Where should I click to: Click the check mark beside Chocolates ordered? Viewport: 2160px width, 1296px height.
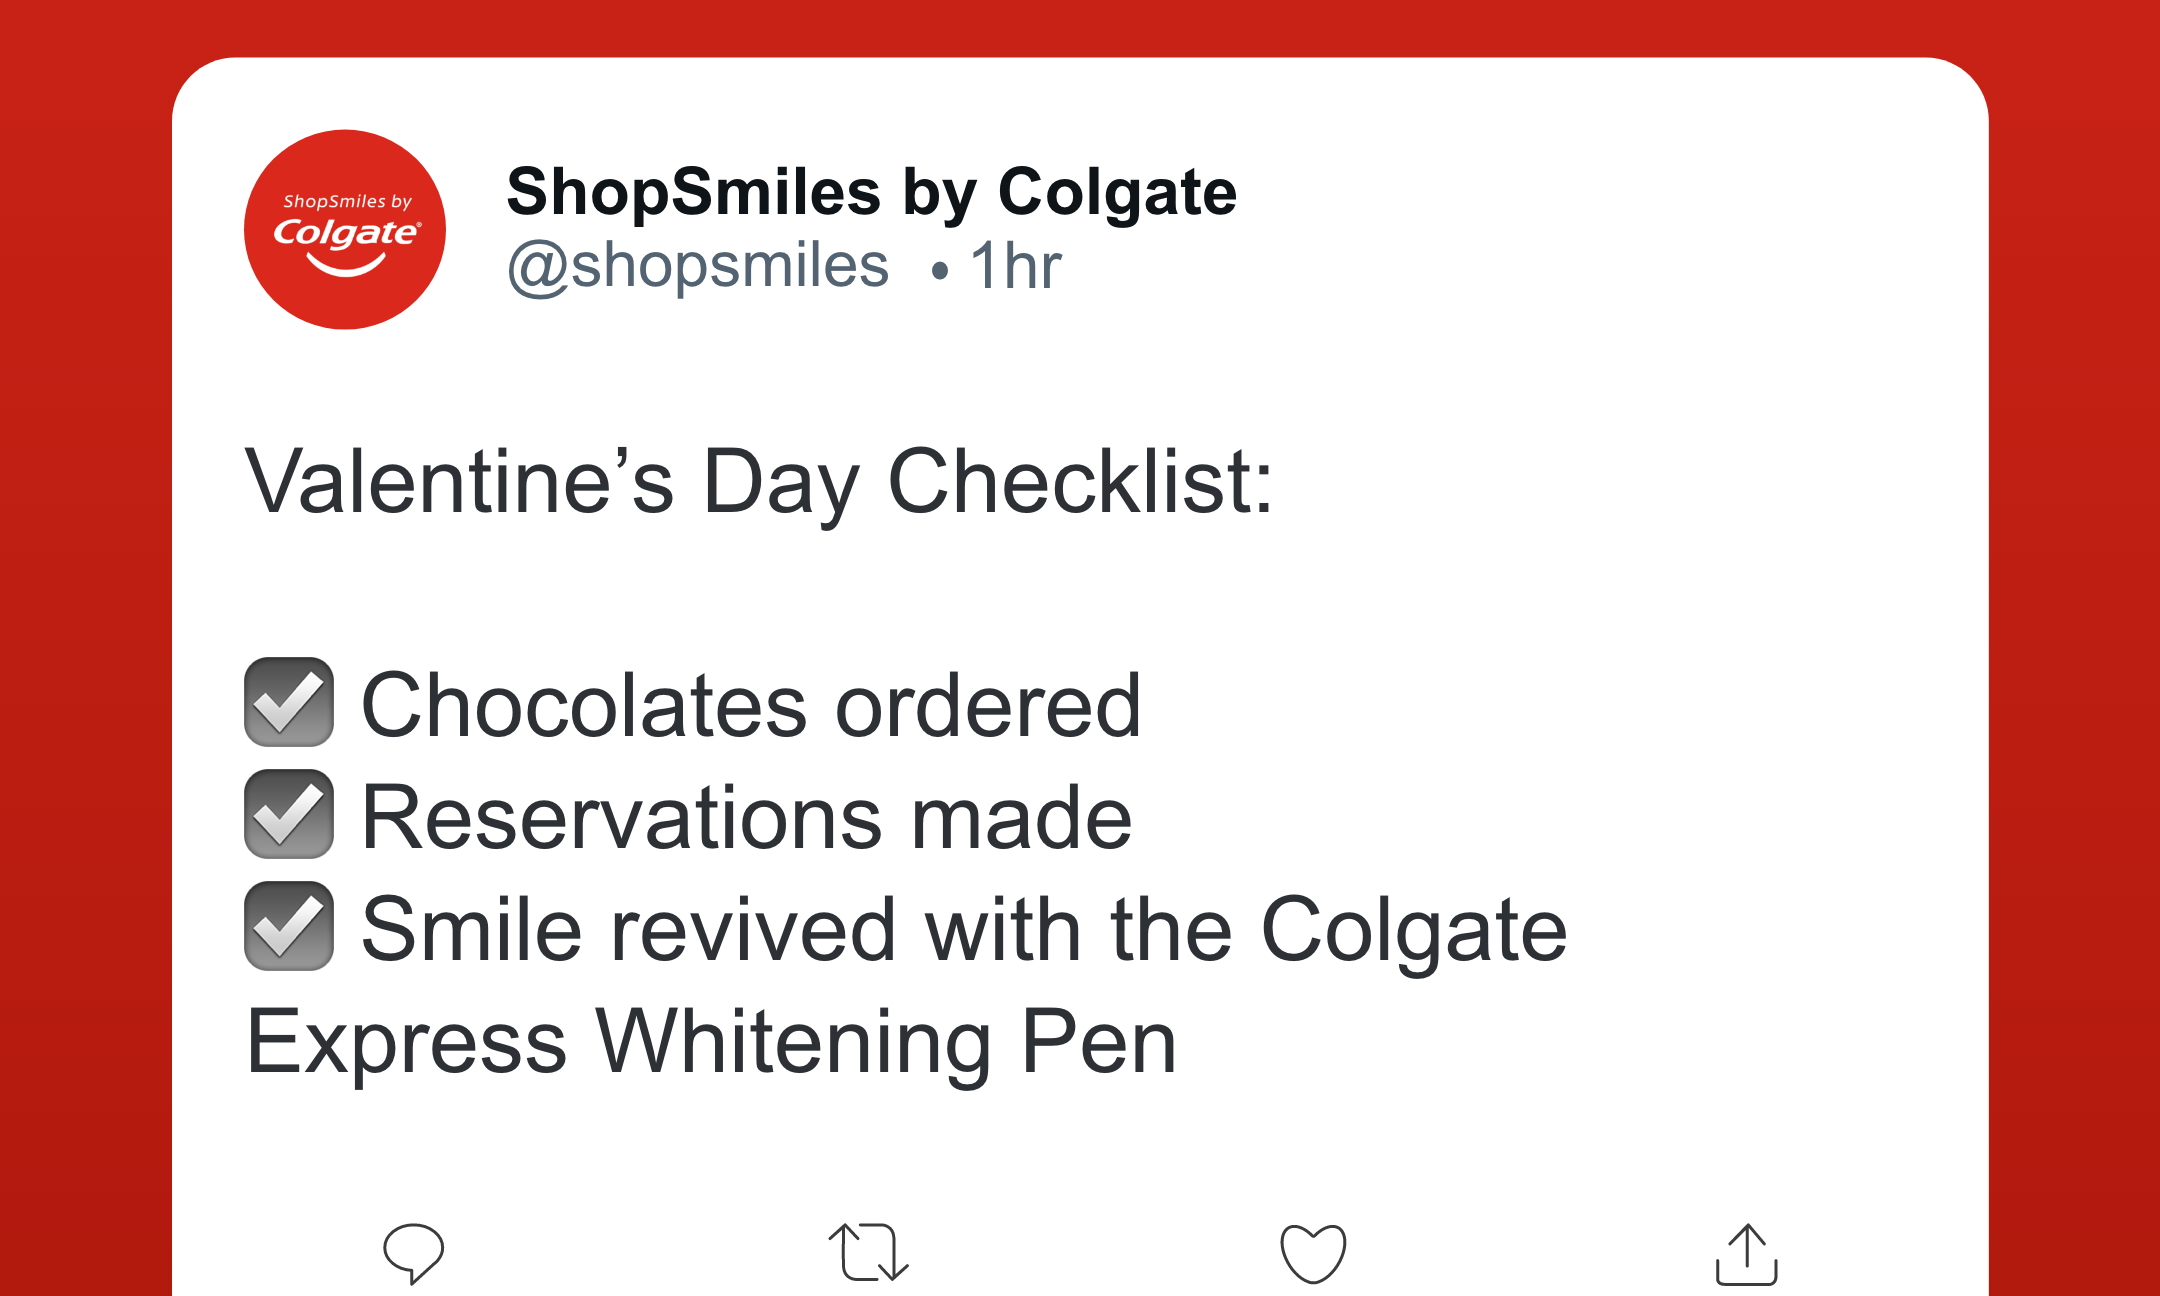coord(289,702)
